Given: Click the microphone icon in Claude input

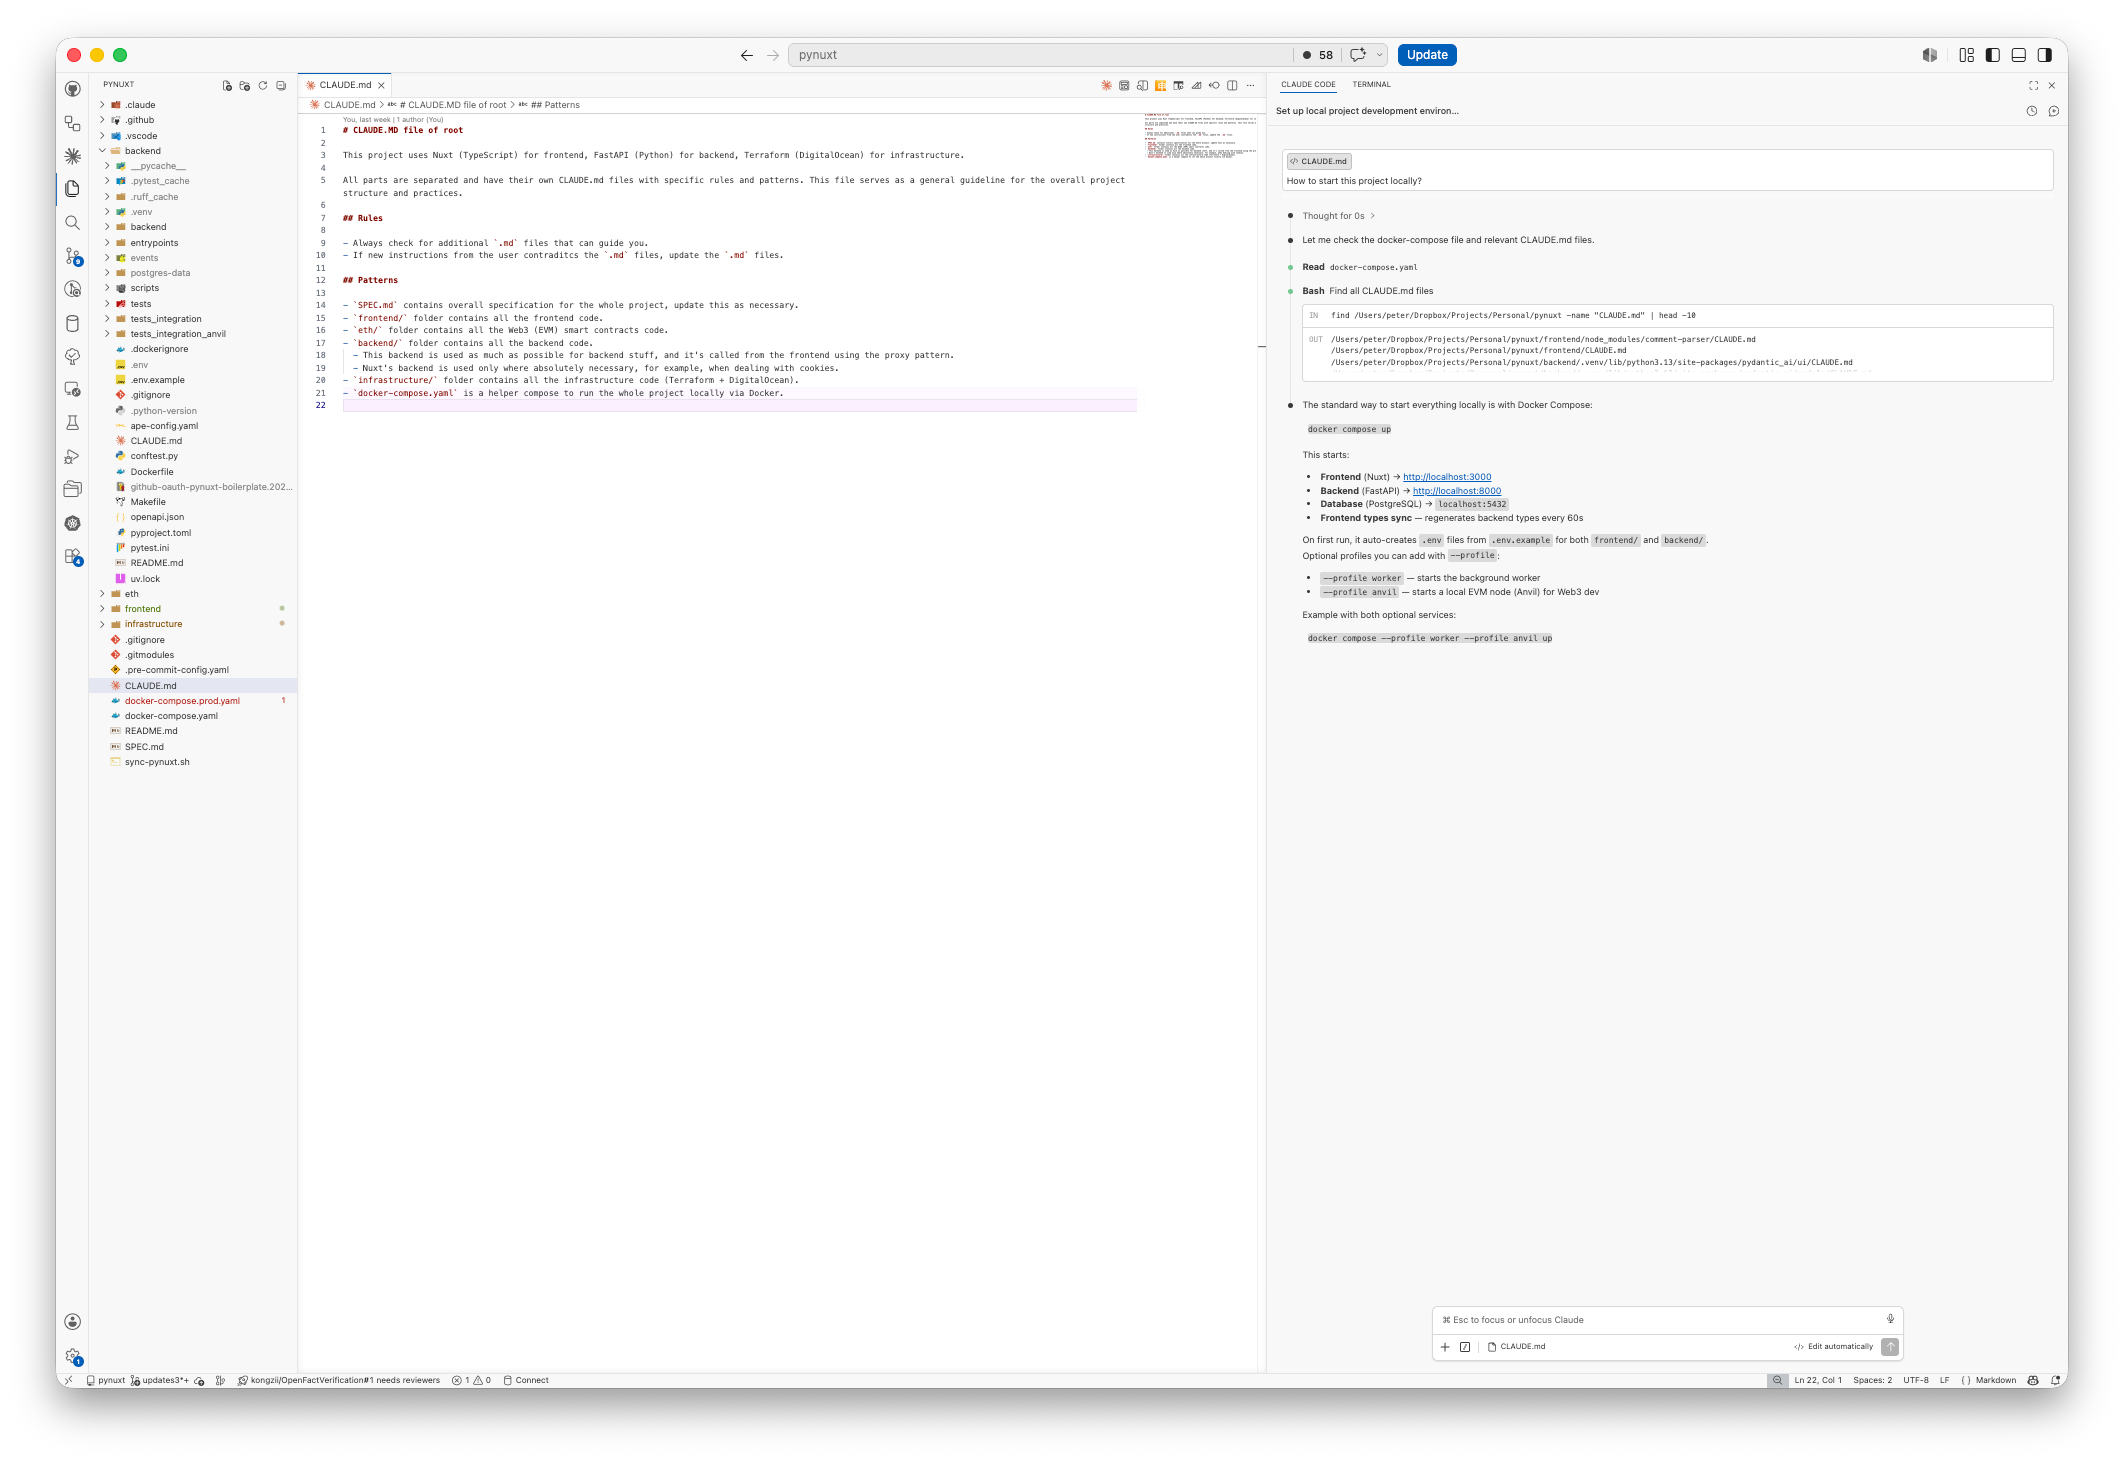Looking at the screenshot, I should 1890,1319.
